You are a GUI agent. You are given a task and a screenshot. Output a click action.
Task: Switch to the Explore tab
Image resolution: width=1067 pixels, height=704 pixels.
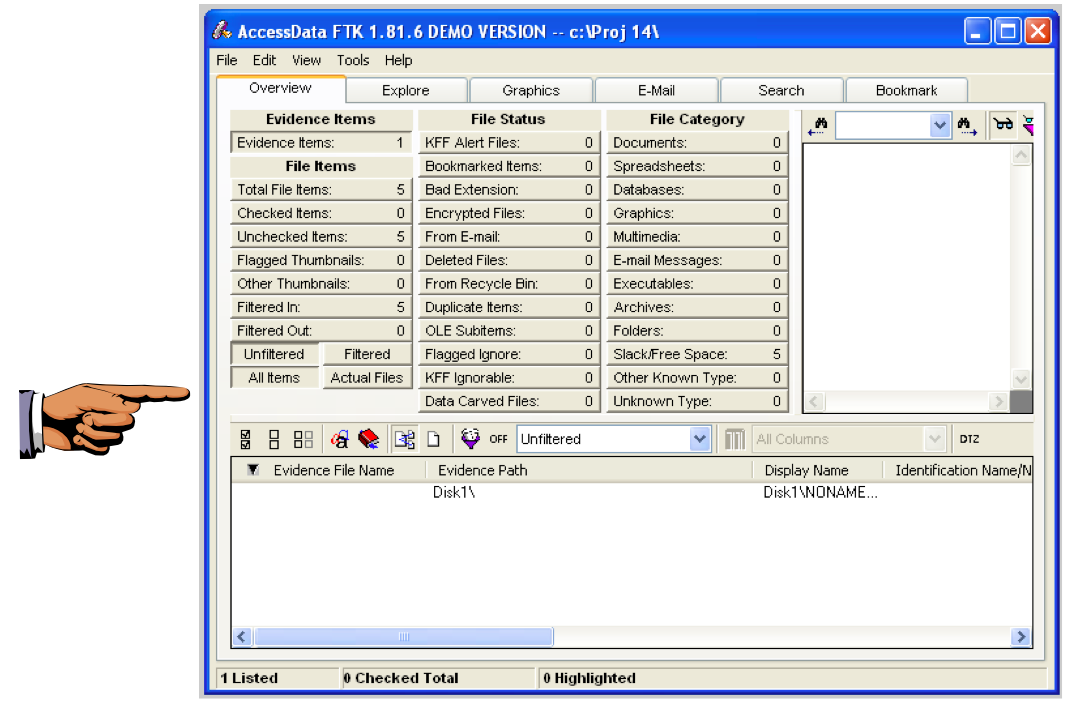coord(406,91)
